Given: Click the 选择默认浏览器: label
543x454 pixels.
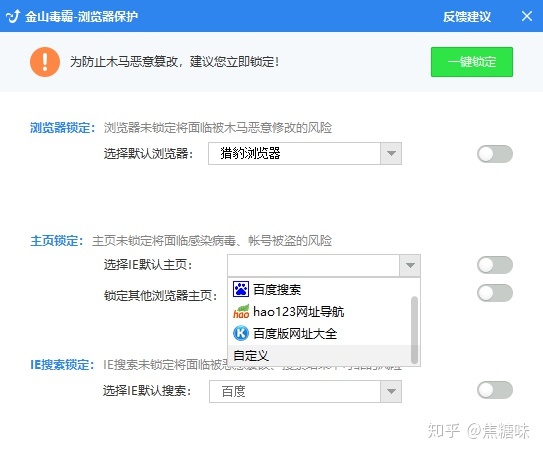Looking at the screenshot, I should click(148, 153).
